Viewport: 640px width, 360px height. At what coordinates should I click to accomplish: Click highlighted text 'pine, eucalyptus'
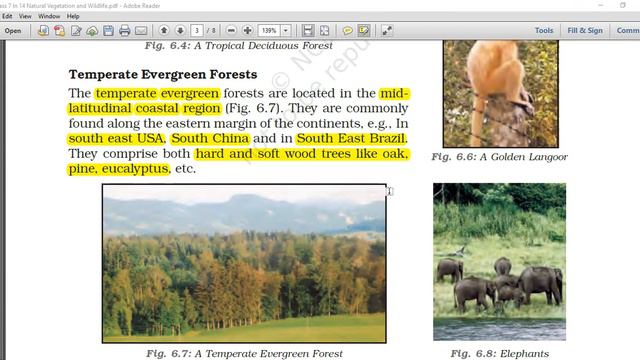click(x=118, y=169)
